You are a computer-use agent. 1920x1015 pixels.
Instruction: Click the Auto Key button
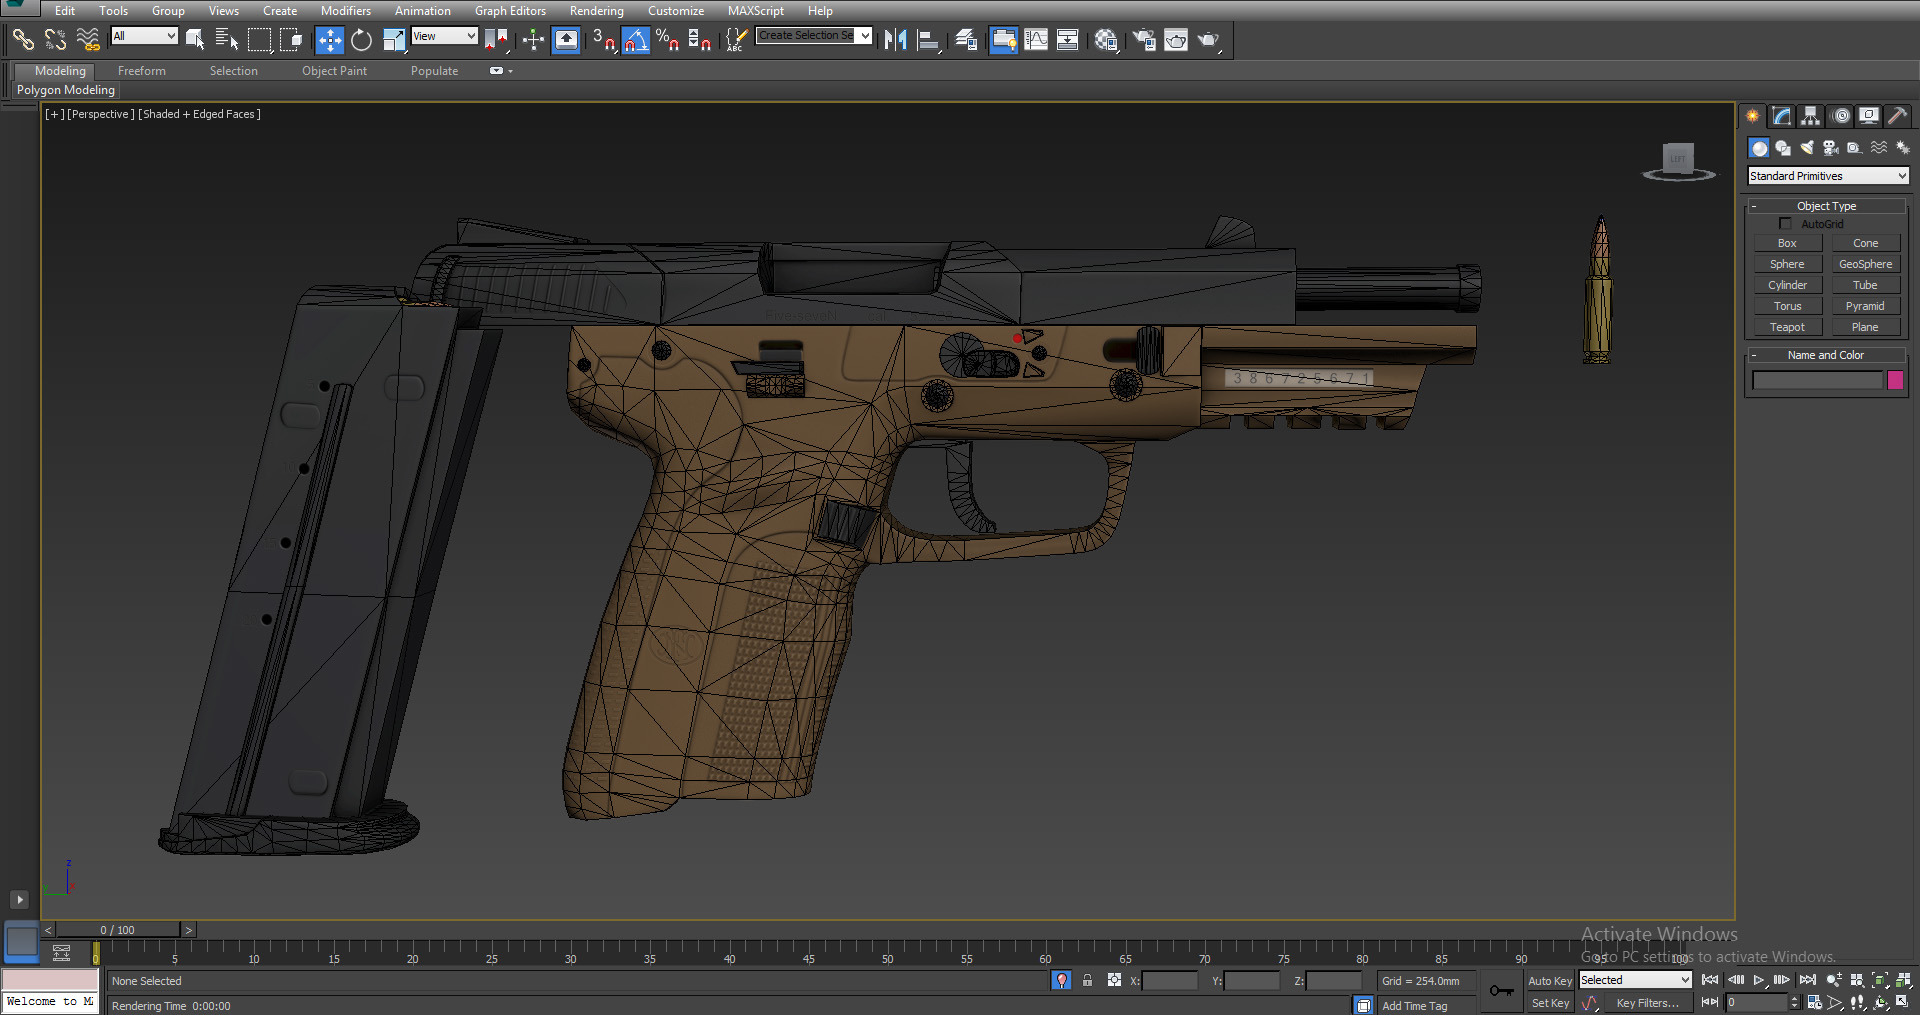[x=1549, y=981]
